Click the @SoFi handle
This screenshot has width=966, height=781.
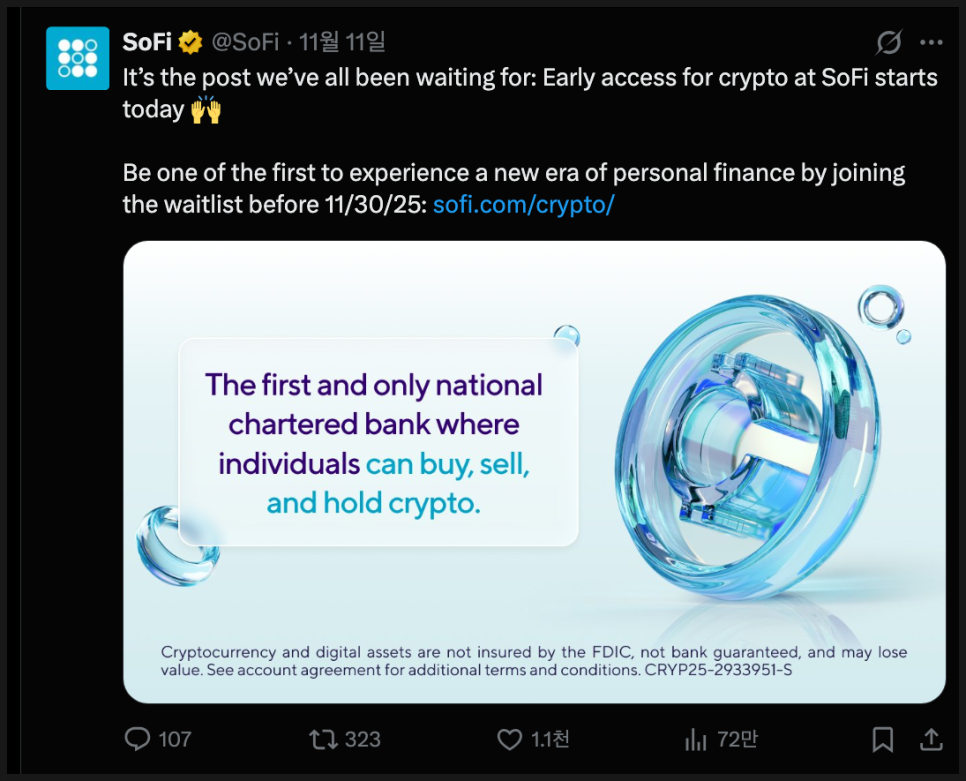[x=248, y=43]
